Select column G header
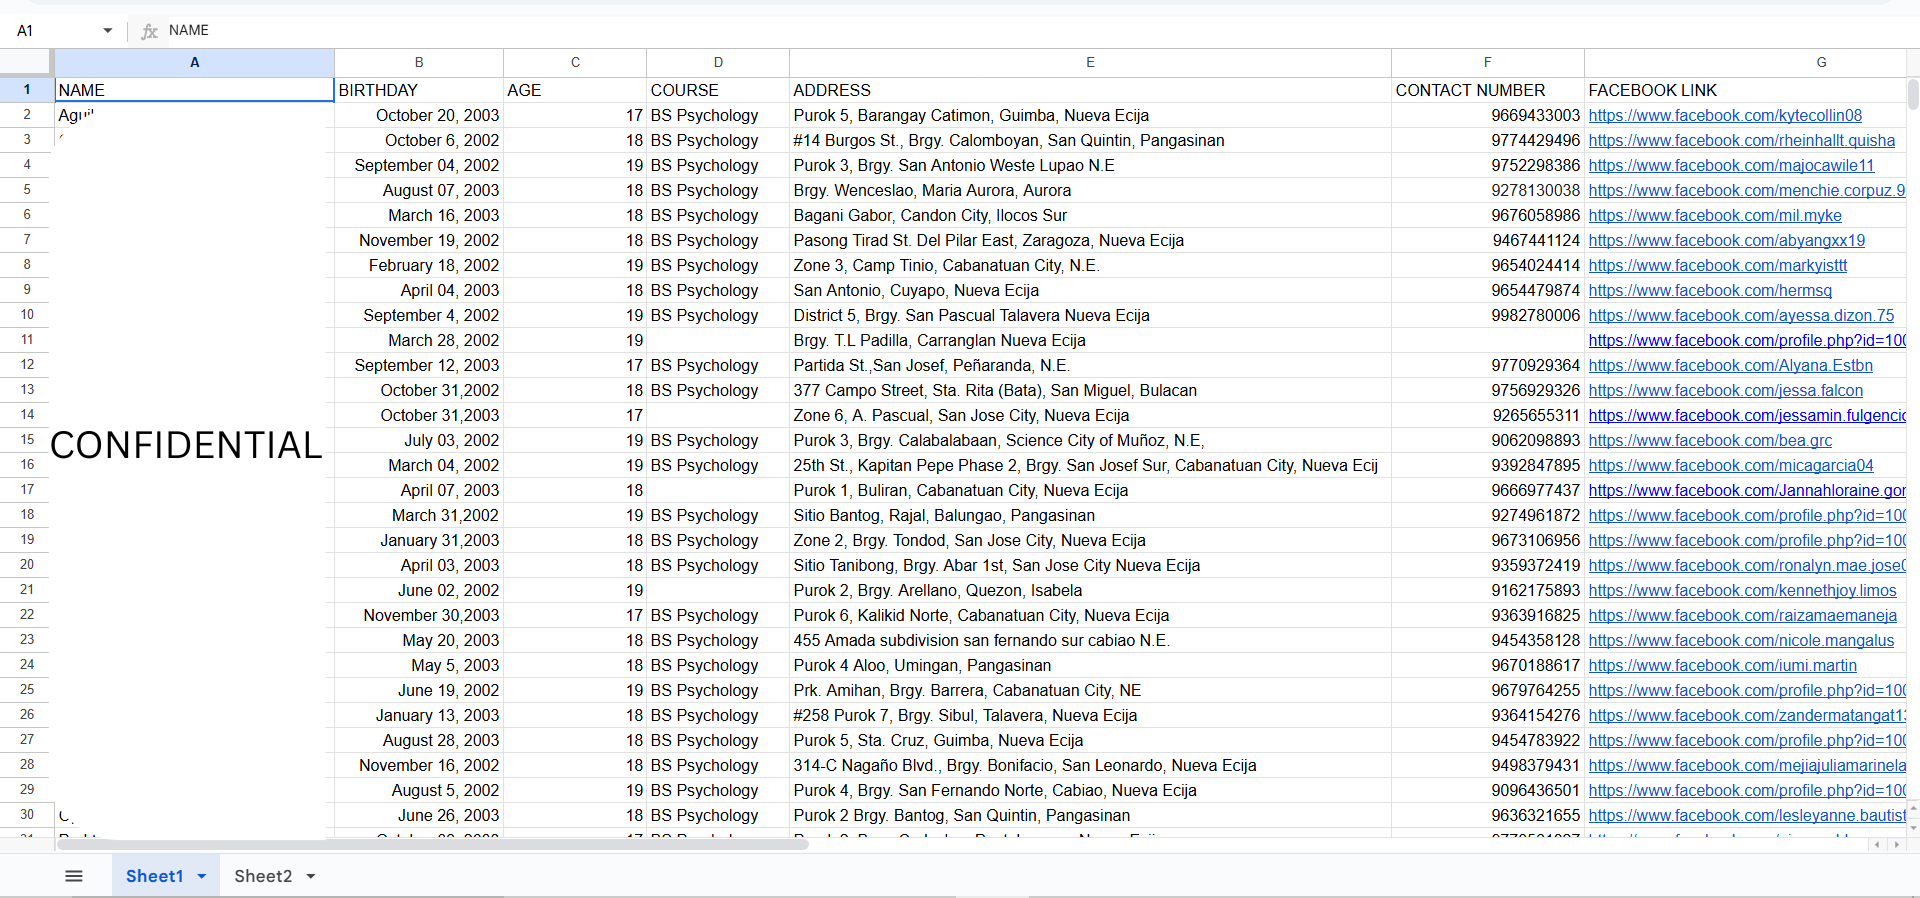This screenshot has height=898, width=1920. tap(1745, 62)
